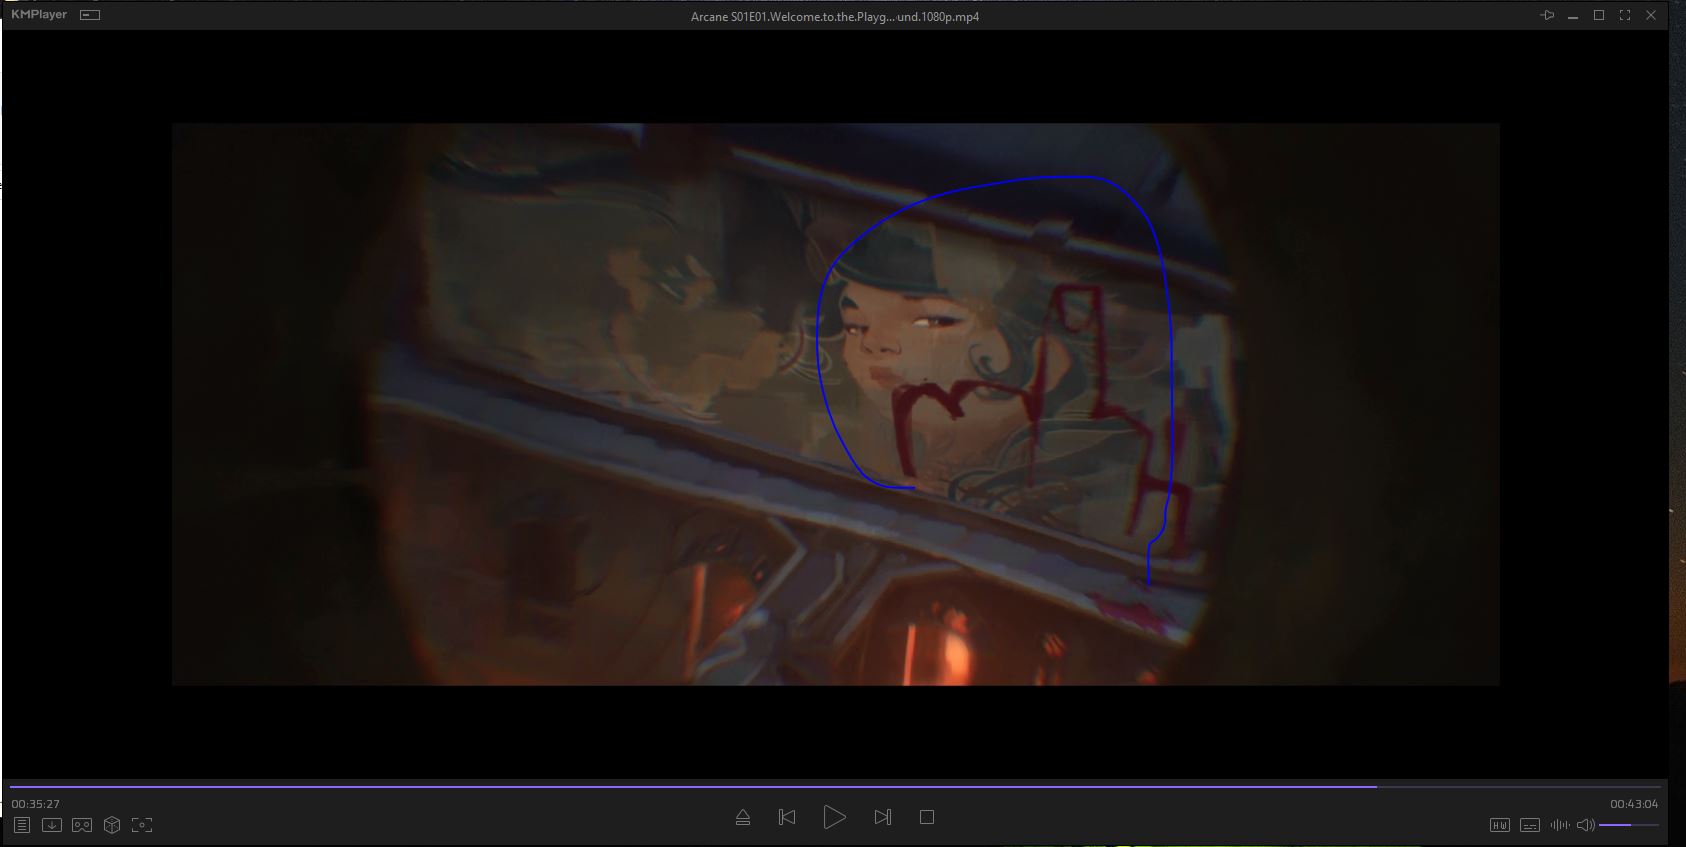Click the download video icon
Image resolution: width=1686 pixels, height=847 pixels.
coord(52,825)
